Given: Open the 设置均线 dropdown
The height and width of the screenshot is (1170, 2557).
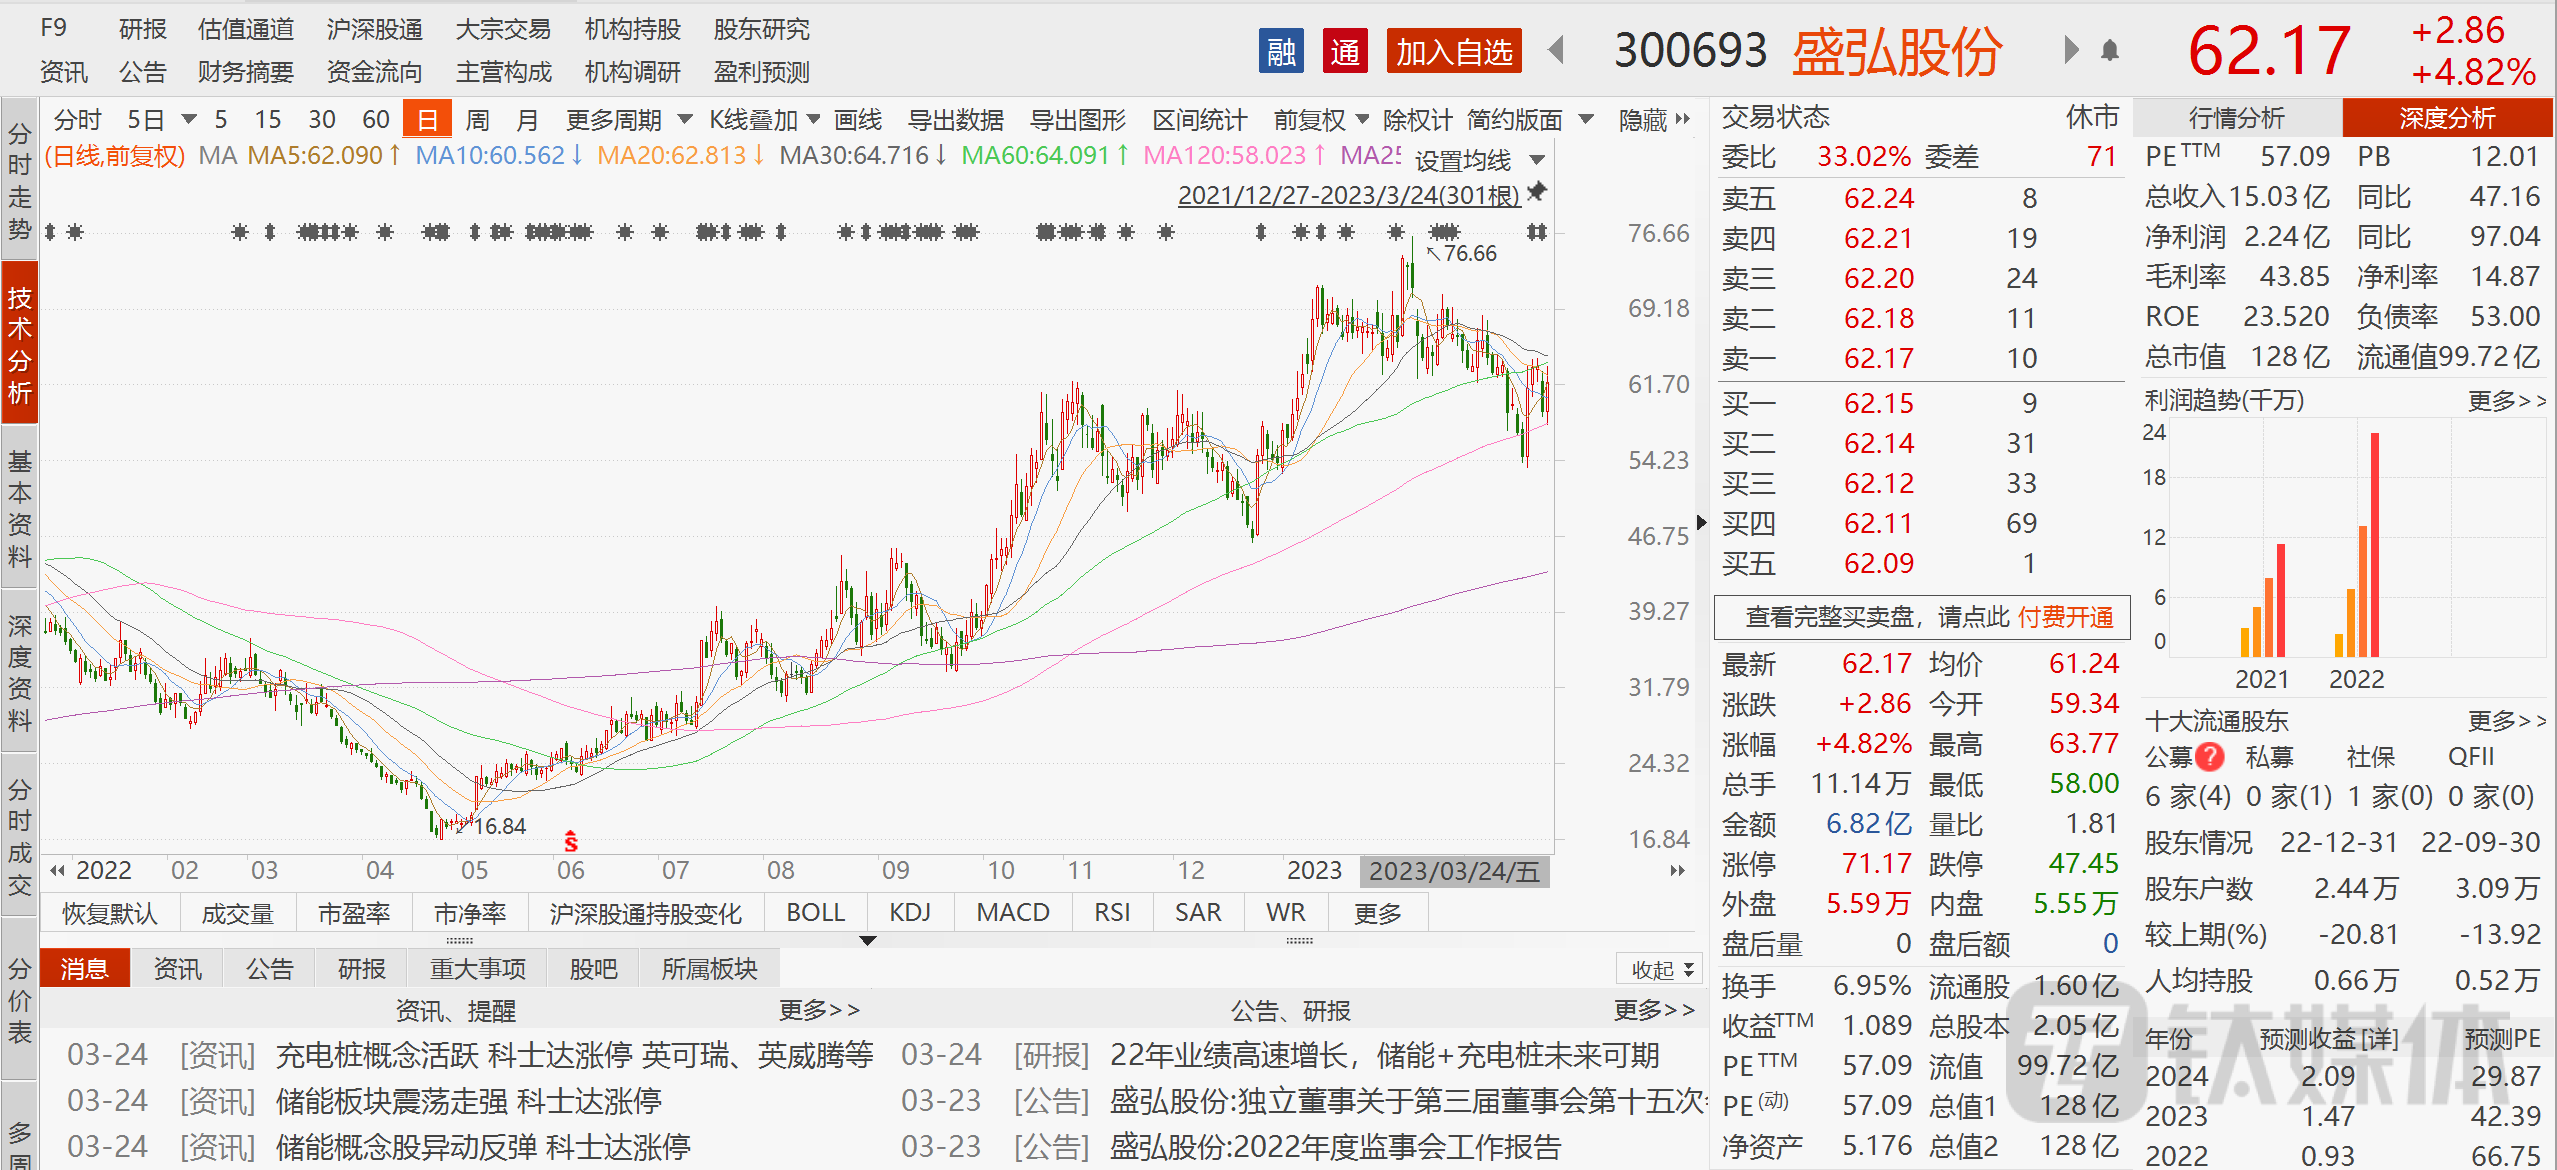Looking at the screenshot, I should click(1480, 160).
